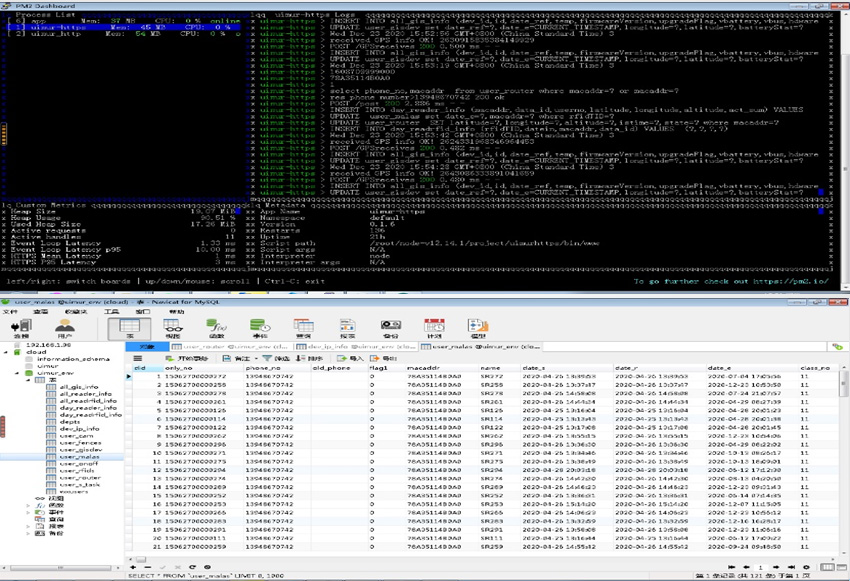This screenshot has height=581, width=850.
Task: Select the Table toolbar icon in Navicat
Action: 130,328
